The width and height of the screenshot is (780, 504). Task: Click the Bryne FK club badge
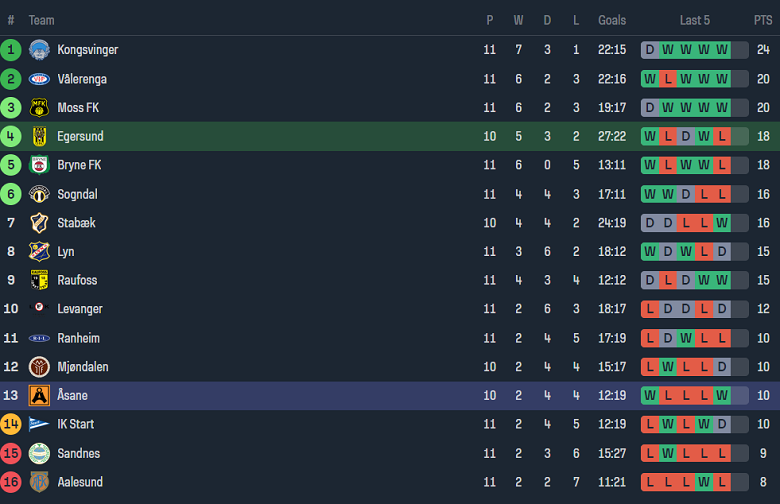point(39,165)
